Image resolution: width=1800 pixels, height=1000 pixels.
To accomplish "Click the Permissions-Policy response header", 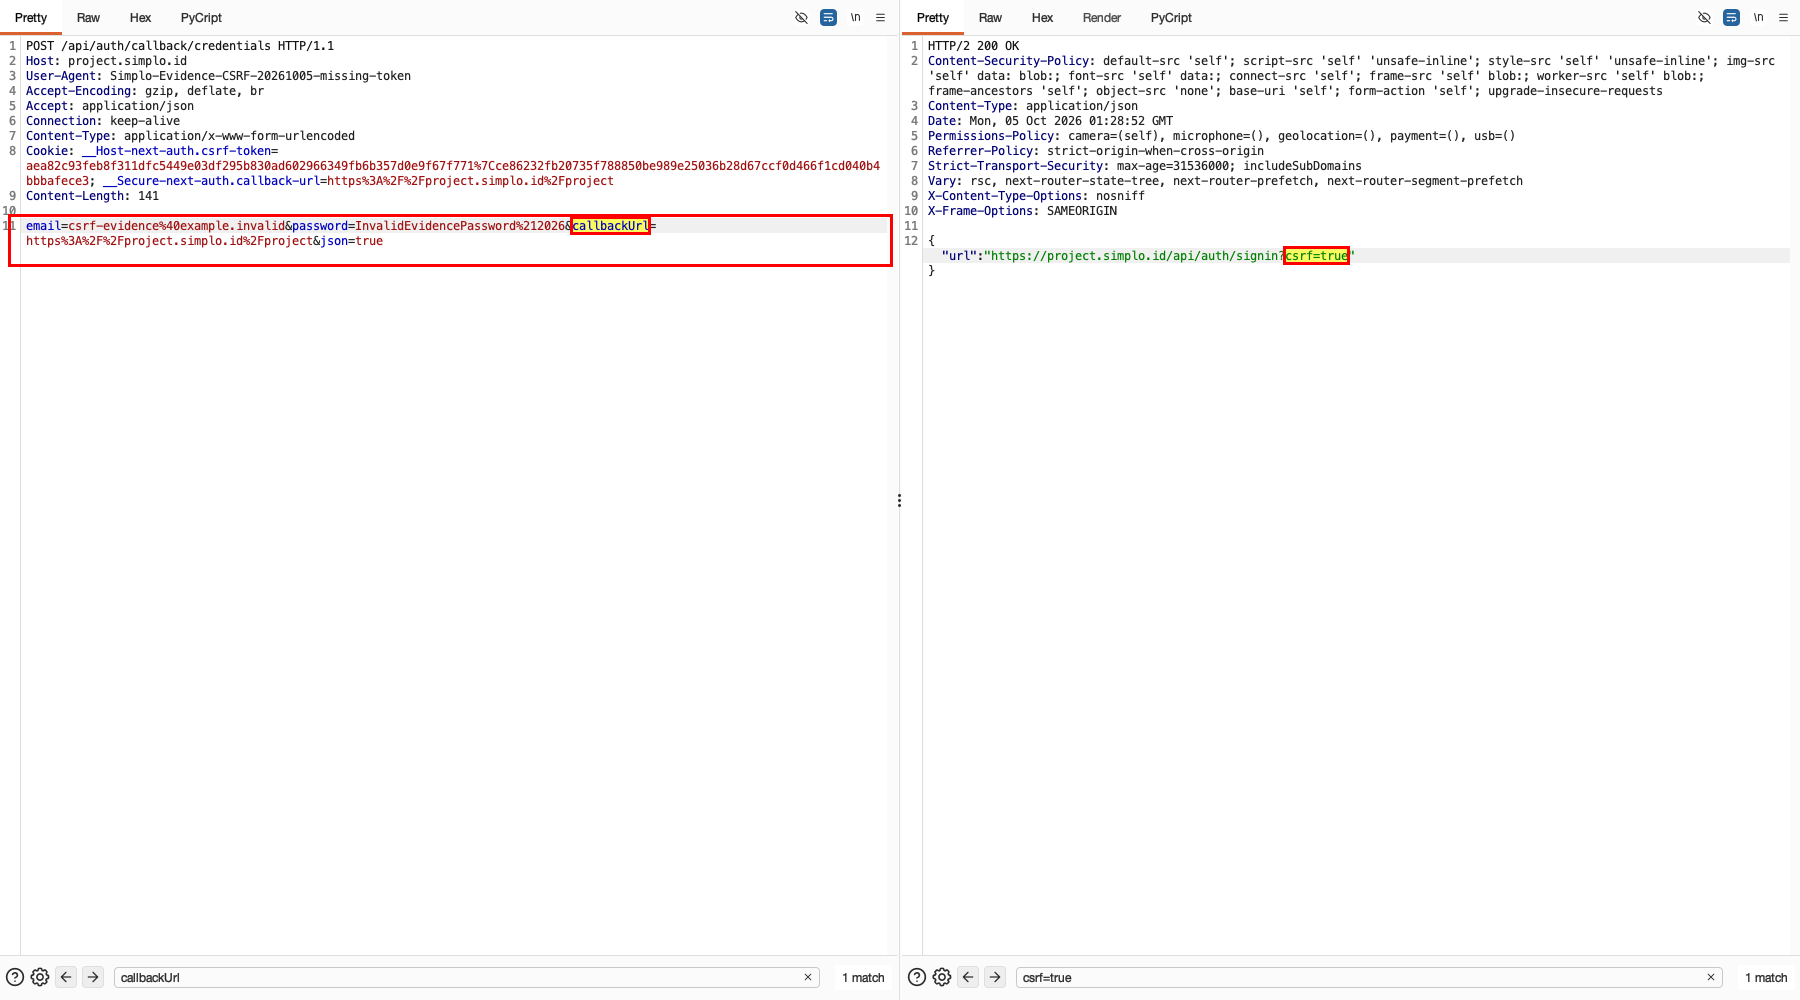I will 1221,136.
